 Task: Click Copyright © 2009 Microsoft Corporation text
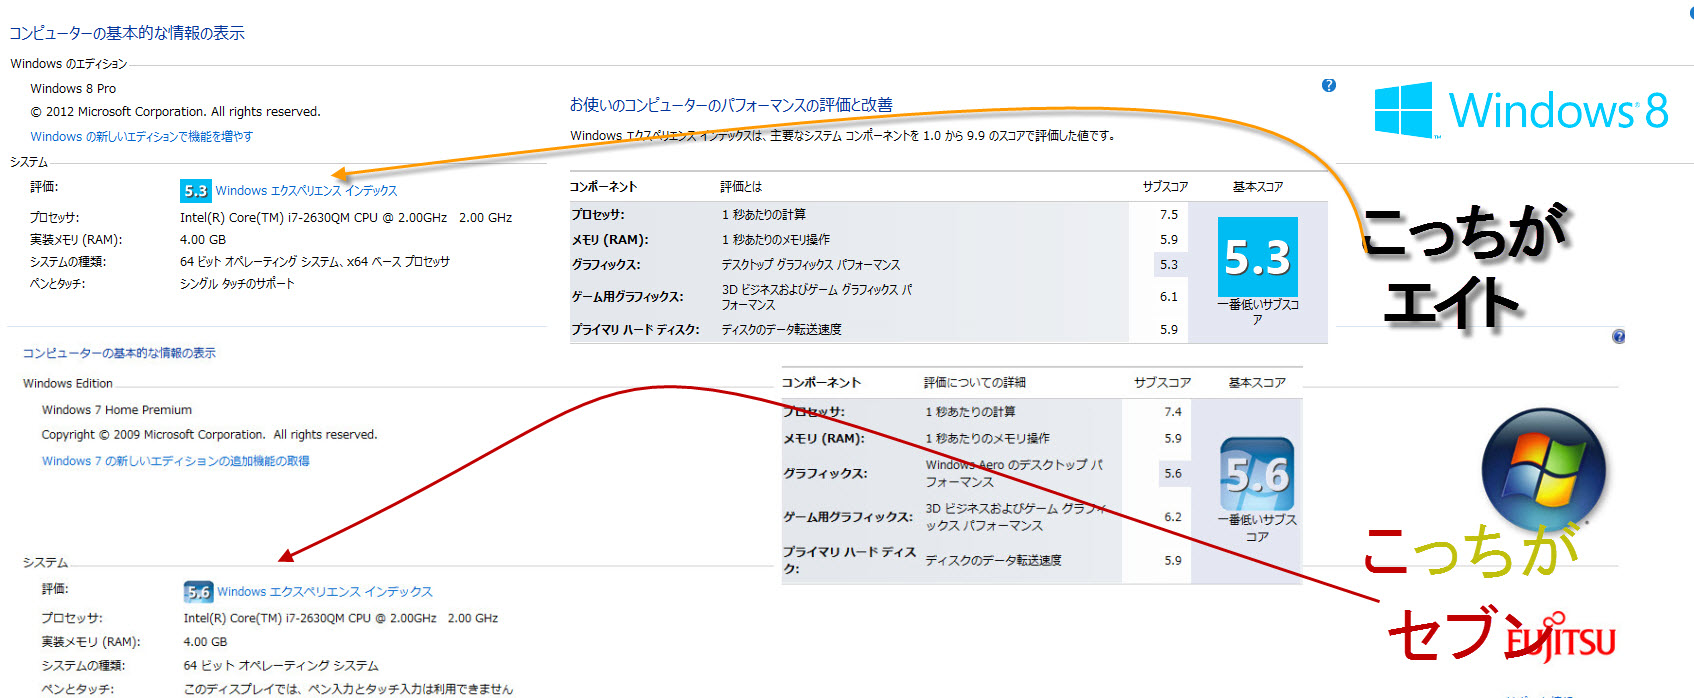(209, 435)
